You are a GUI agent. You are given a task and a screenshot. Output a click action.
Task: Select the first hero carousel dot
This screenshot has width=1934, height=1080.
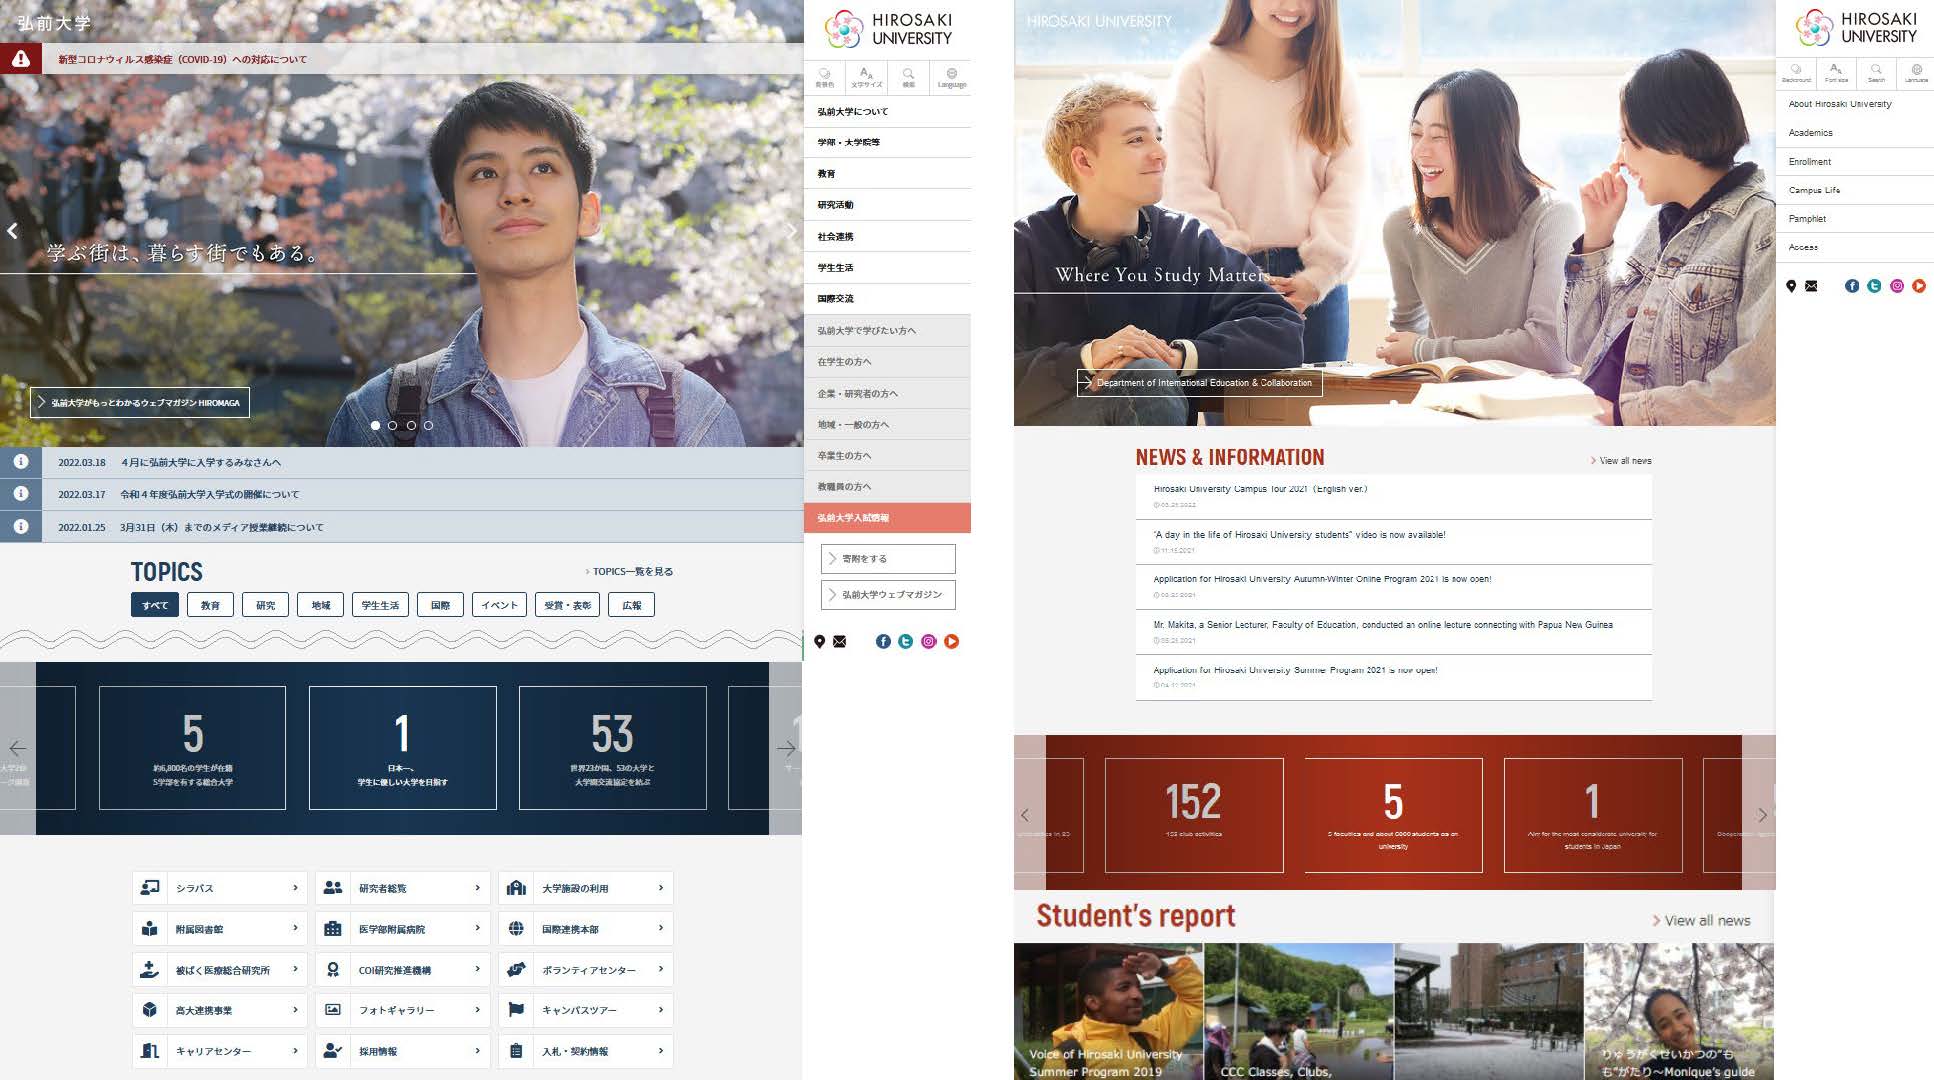pos(375,425)
